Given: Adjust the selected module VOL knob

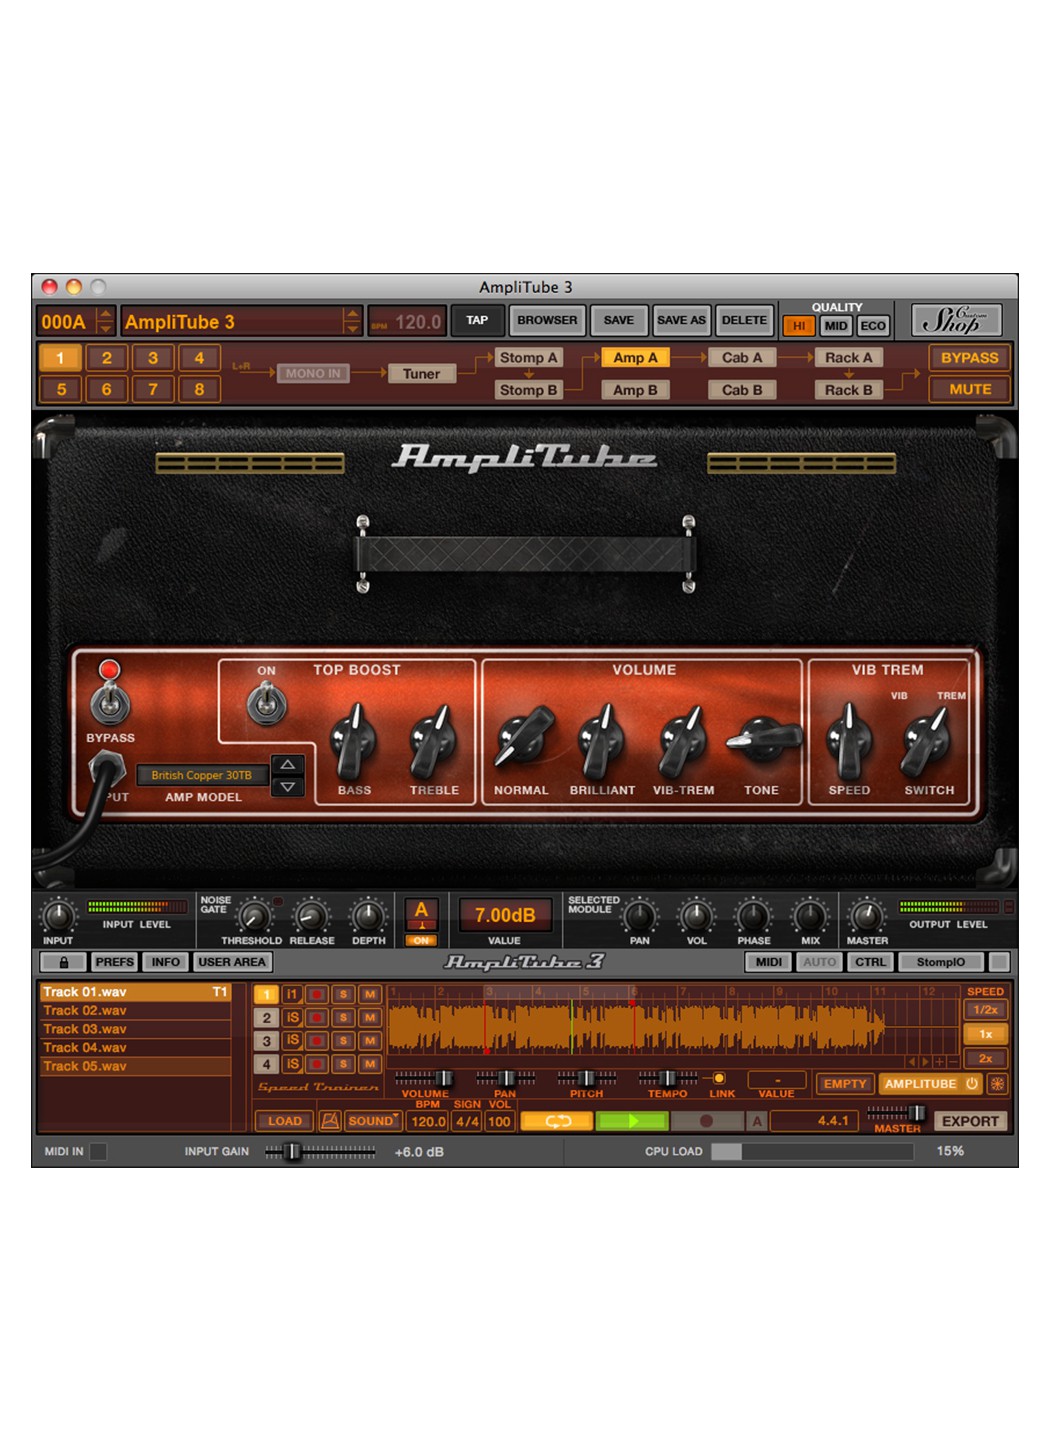Looking at the screenshot, I should [x=696, y=916].
